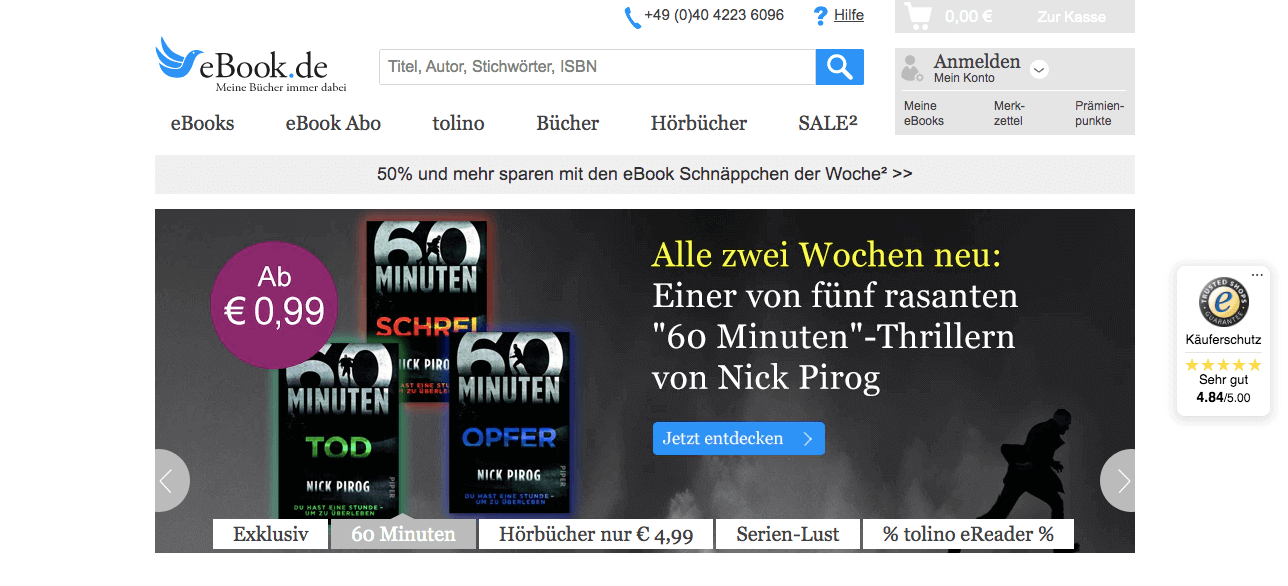Viewport: 1288px width, 586px height.
Task: Open the eBooks menu
Action: (202, 123)
